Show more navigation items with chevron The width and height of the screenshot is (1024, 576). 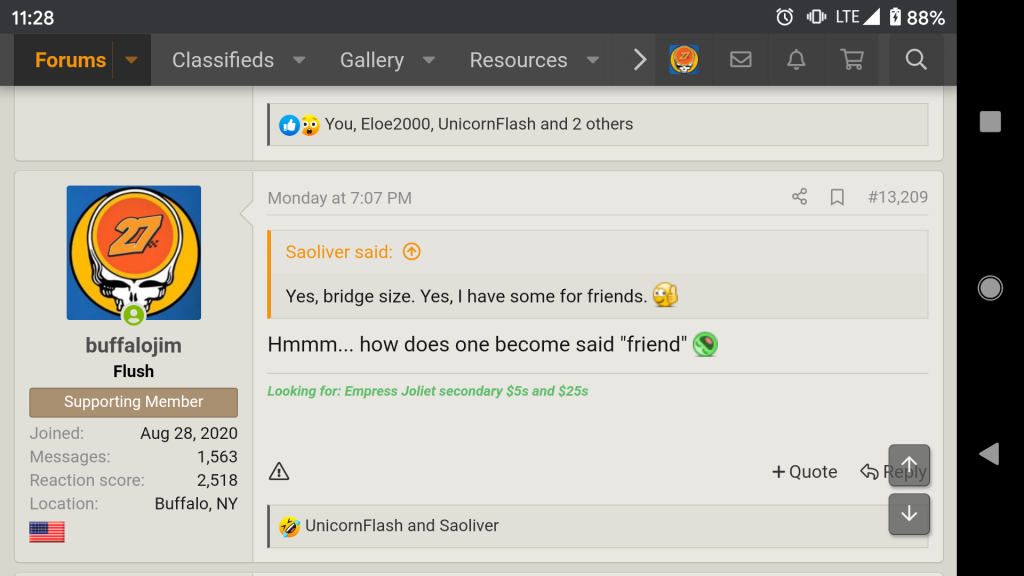click(639, 60)
